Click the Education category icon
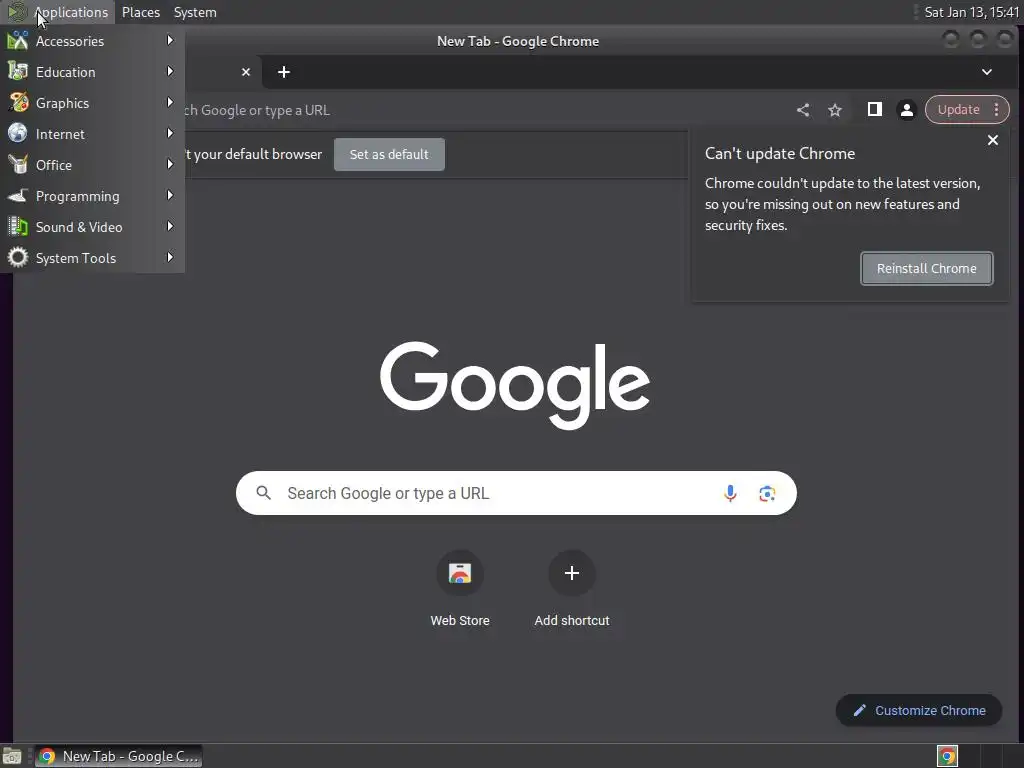Screen dimensions: 1024x768 coord(18,71)
